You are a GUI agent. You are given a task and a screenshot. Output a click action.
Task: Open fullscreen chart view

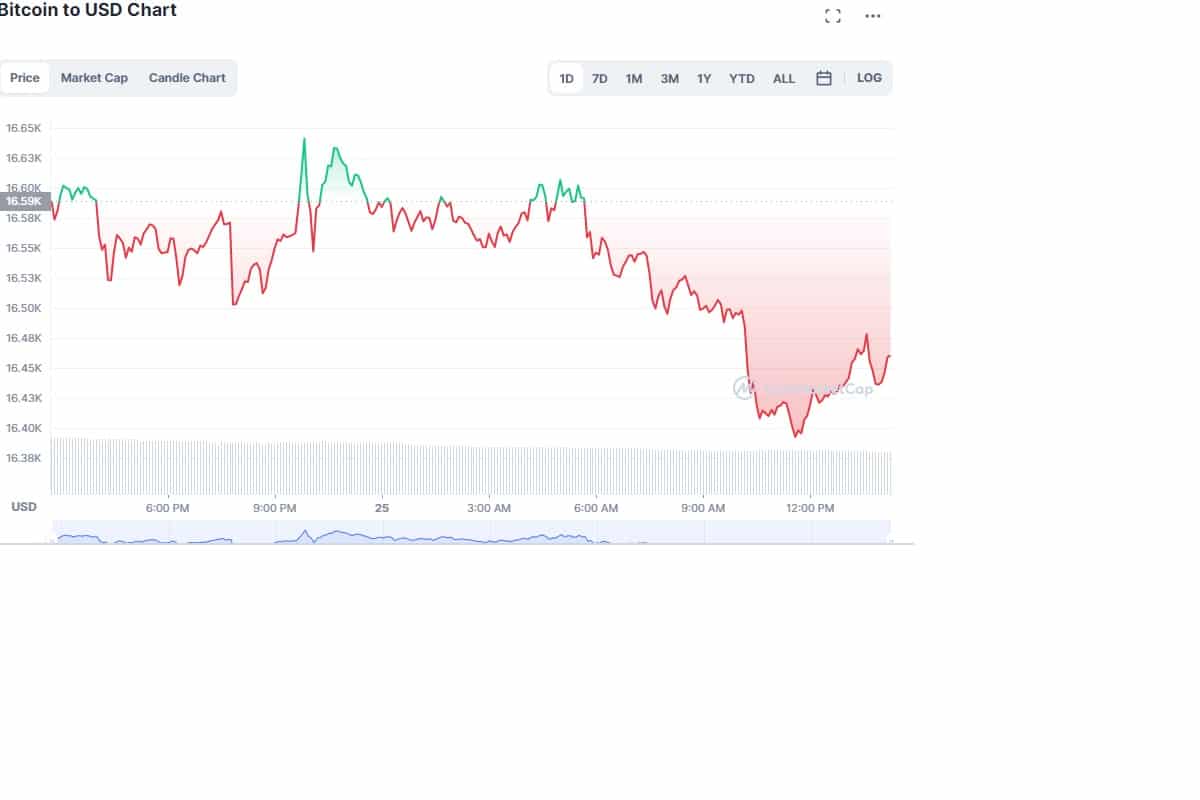[x=832, y=15]
